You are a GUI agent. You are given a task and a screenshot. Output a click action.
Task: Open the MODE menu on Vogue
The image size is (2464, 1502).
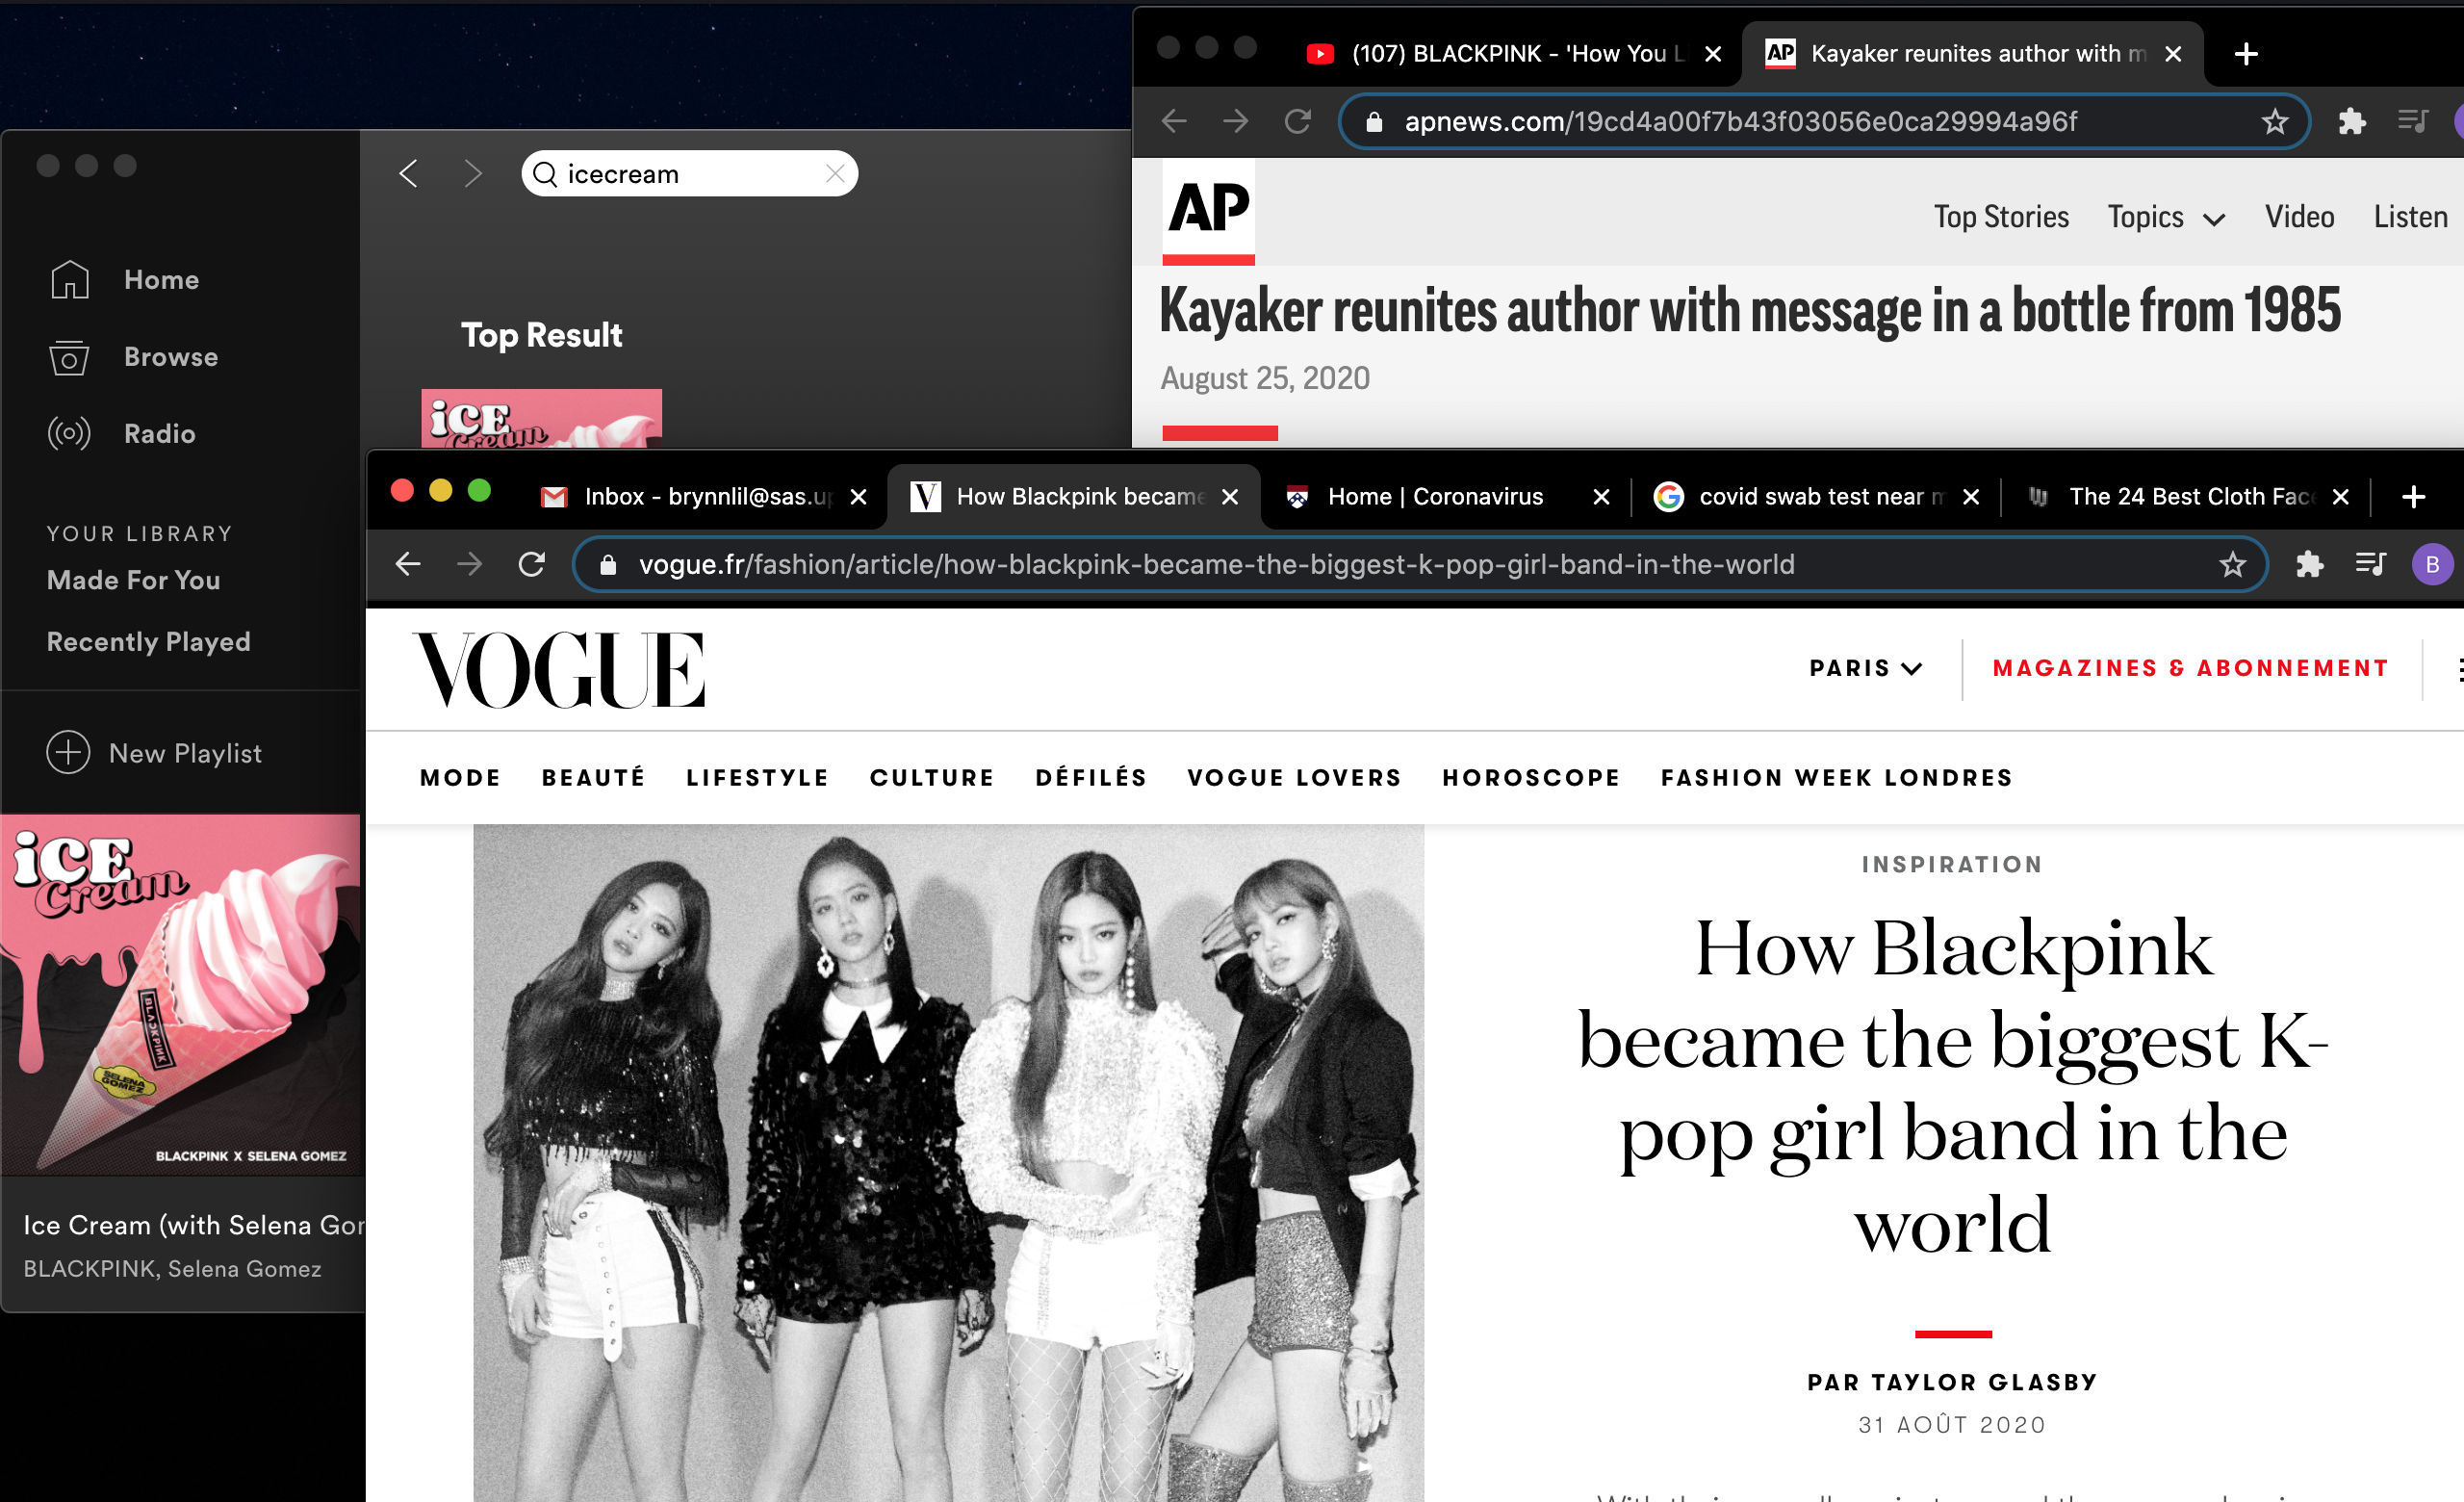[460, 777]
